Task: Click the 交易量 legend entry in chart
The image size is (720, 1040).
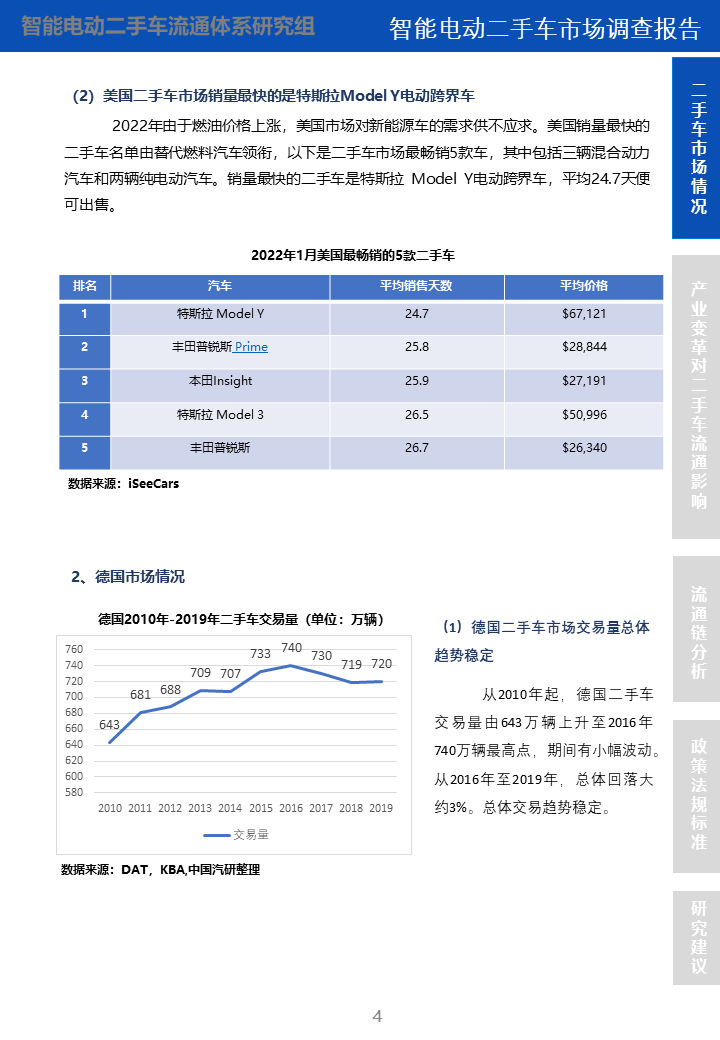Action: point(236,835)
